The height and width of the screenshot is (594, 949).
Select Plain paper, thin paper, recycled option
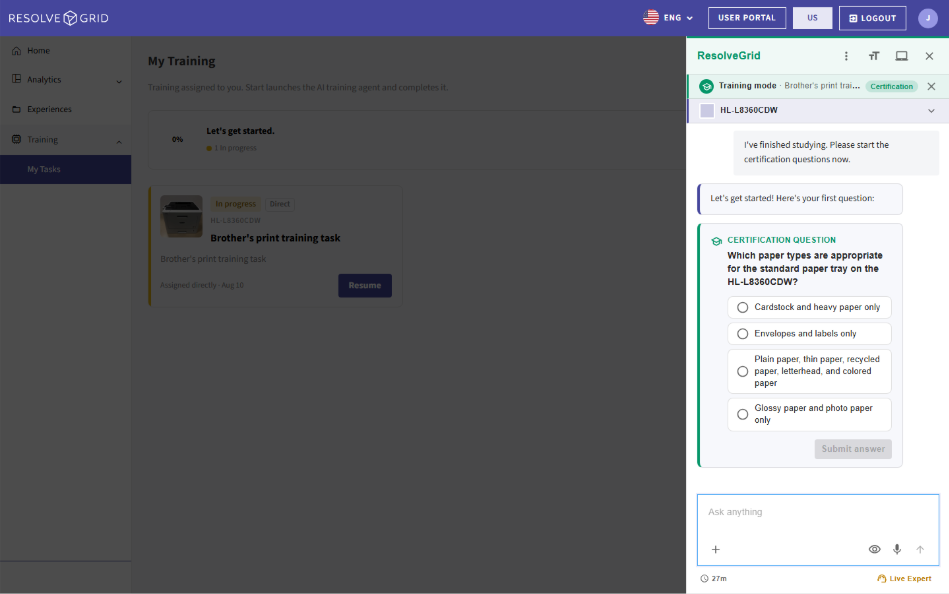coord(809,371)
